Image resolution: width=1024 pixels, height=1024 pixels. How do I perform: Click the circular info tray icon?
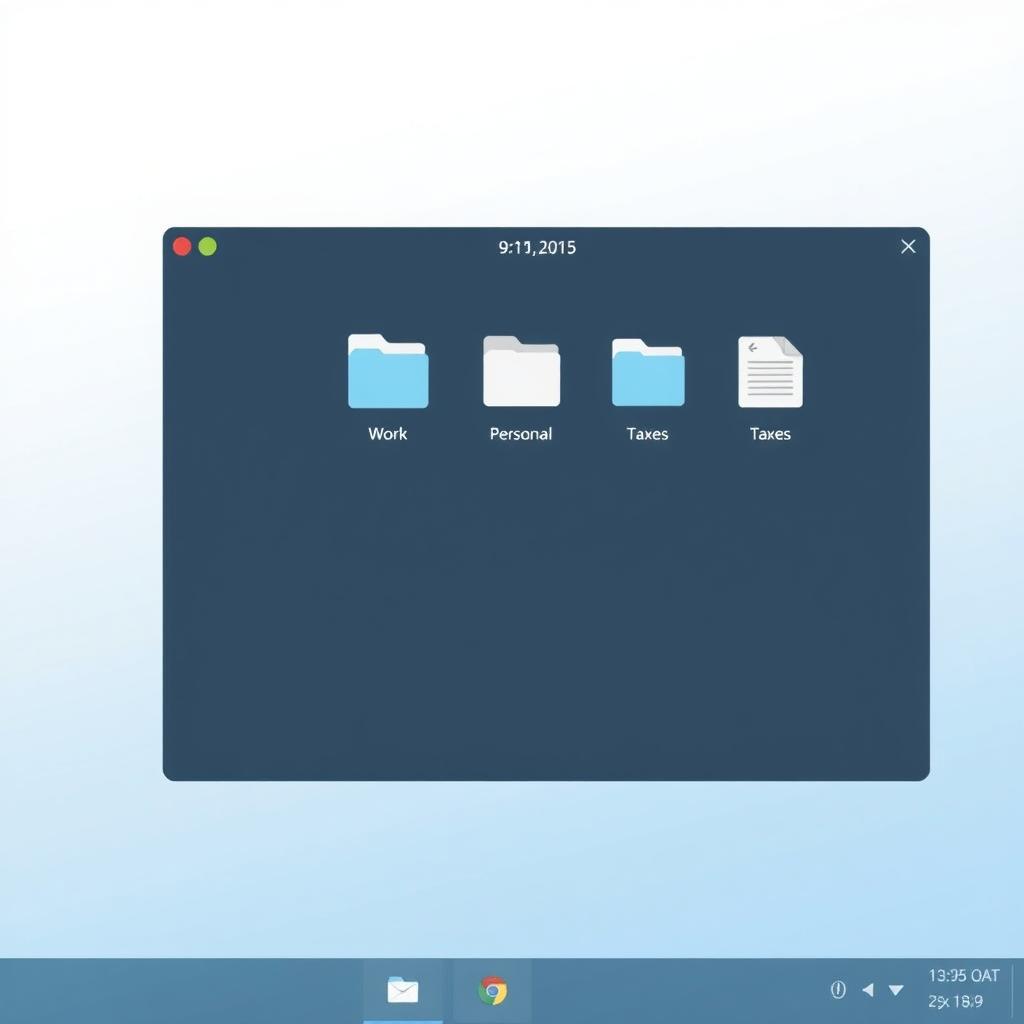click(x=838, y=989)
